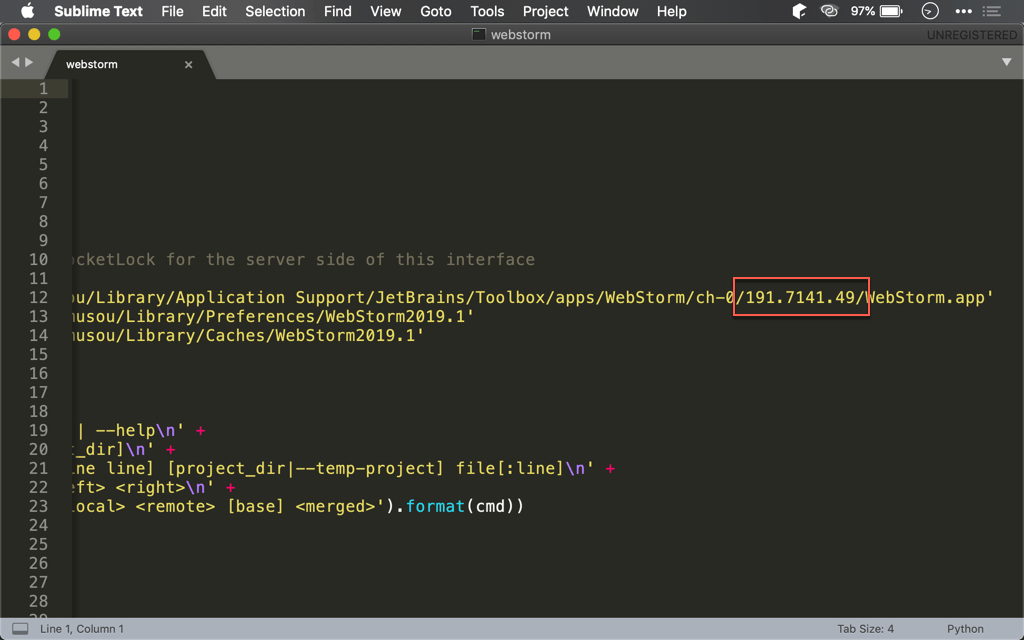Select the webstorm tab

pyautogui.click(x=91, y=63)
